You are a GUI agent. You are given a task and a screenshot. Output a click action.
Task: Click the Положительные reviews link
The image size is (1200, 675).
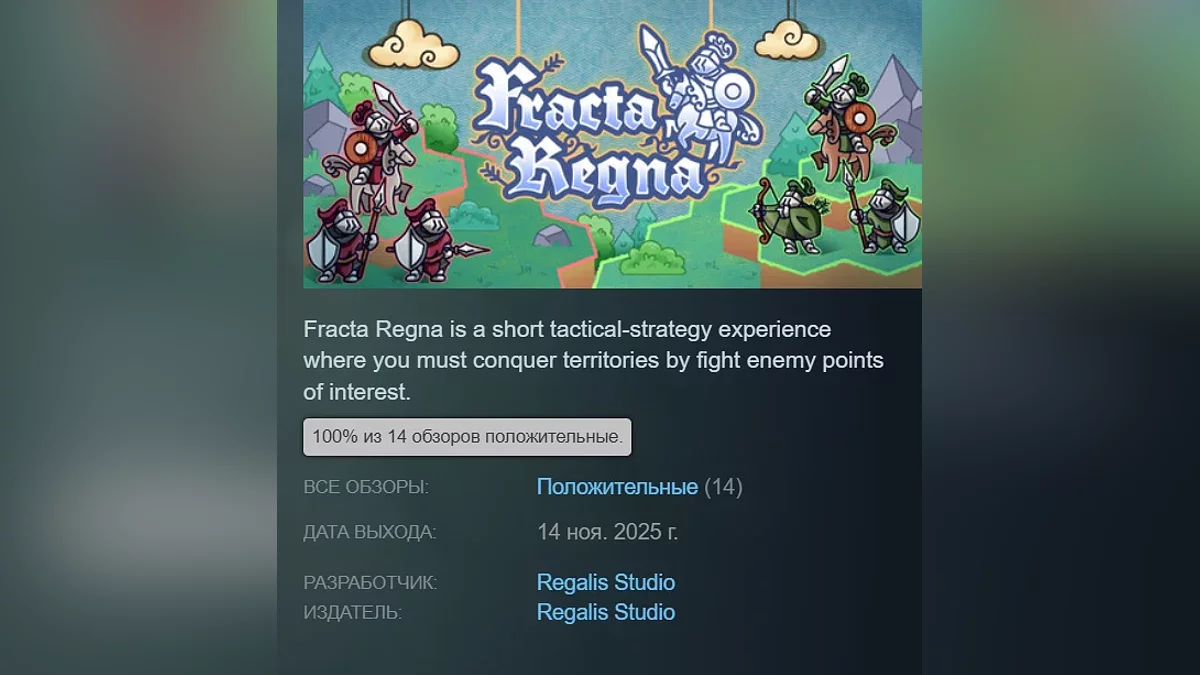[x=617, y=487]
